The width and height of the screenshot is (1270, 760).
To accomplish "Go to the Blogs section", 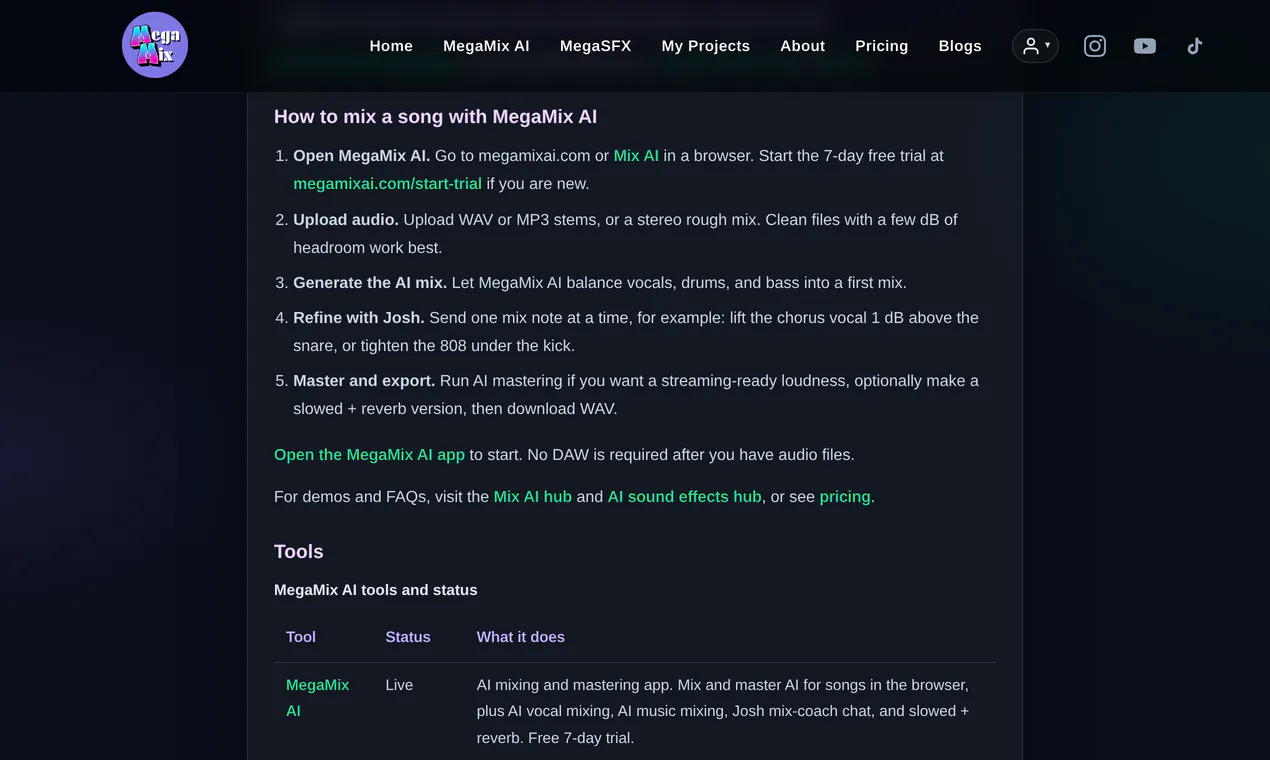I will click(960, 46).
